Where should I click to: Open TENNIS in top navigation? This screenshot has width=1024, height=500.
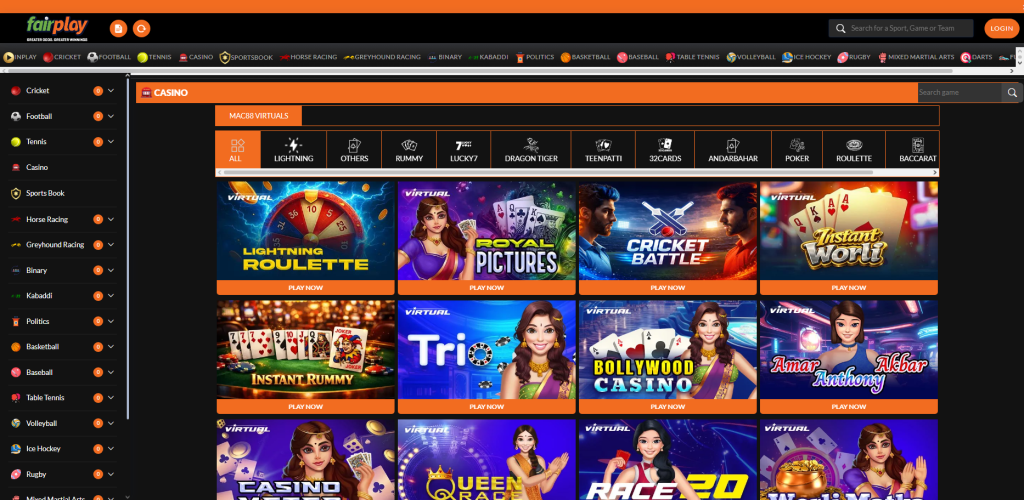tap(154, 57)
